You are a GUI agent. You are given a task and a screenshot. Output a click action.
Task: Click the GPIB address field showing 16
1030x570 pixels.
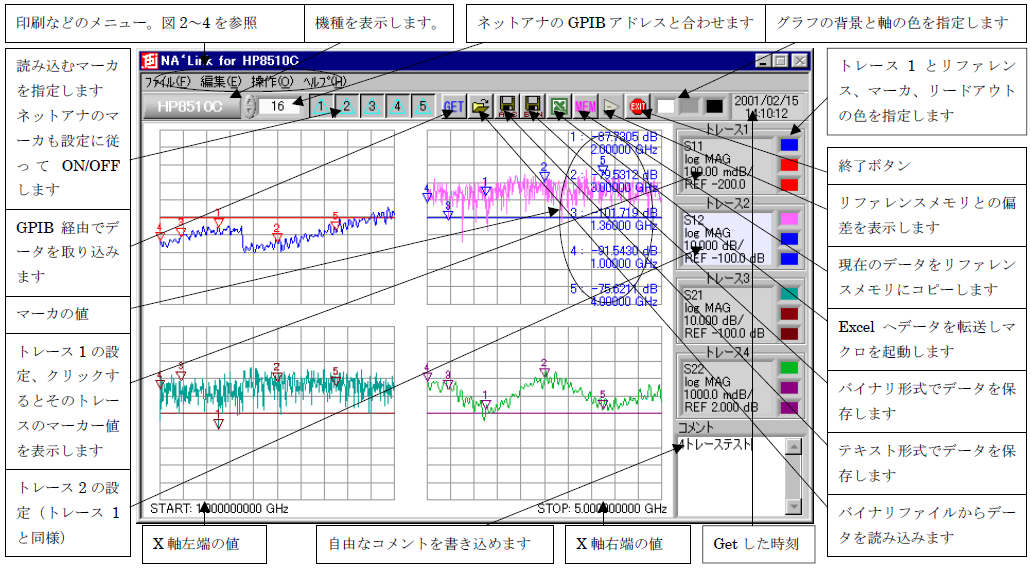click(x=279, y=106)
